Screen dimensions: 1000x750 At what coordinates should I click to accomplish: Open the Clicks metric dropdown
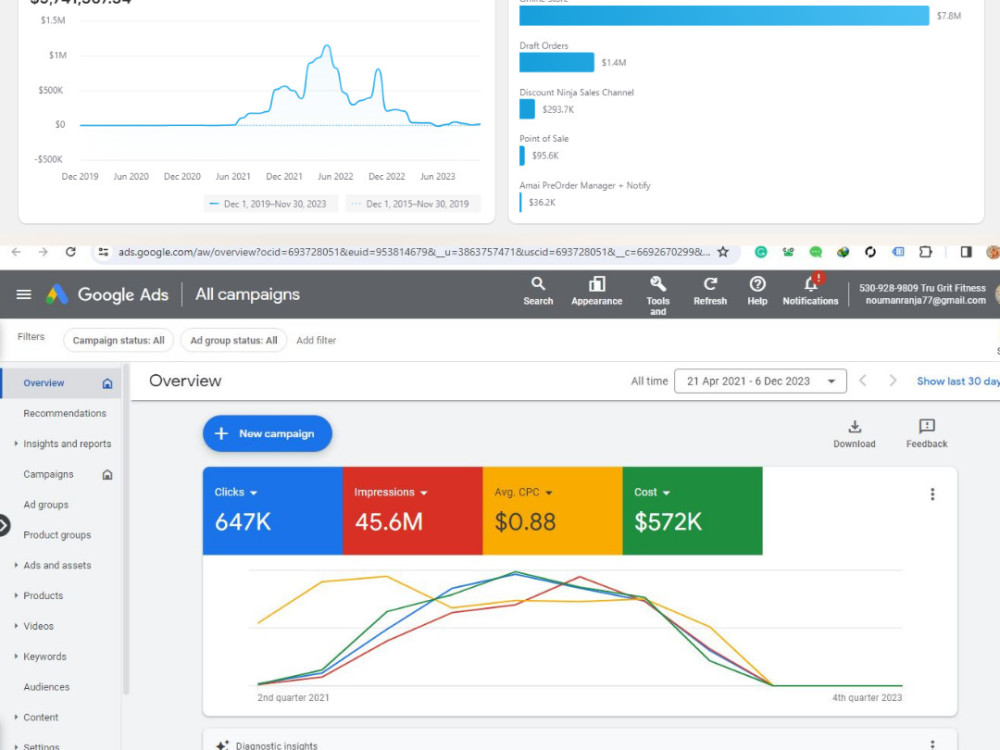tap(236, 492)
